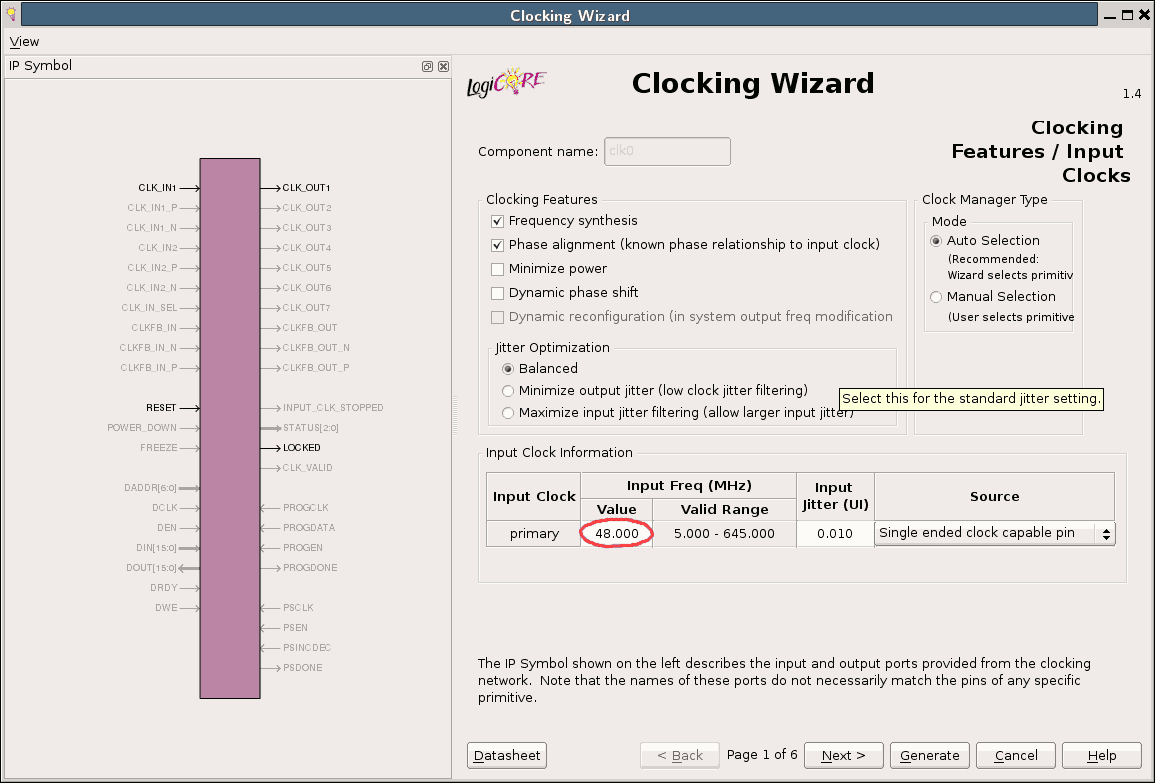The height and width of the screenshot is (783, 1155).
Task: Click the lightbulb window icon
Action: (x=10, y=14)
